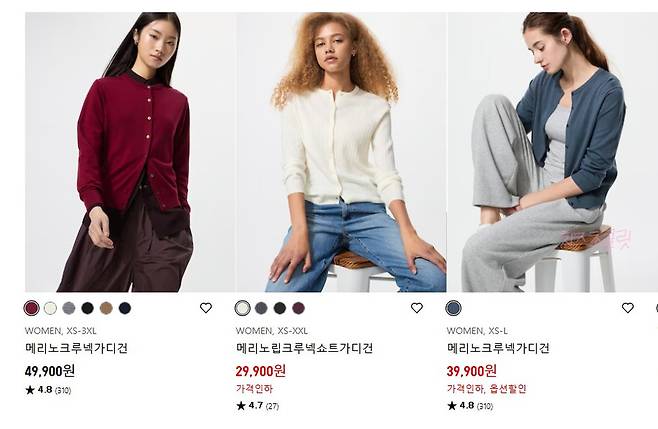Click heart icon on white ribbed short cardigan
658x429 pixels.
417,308
